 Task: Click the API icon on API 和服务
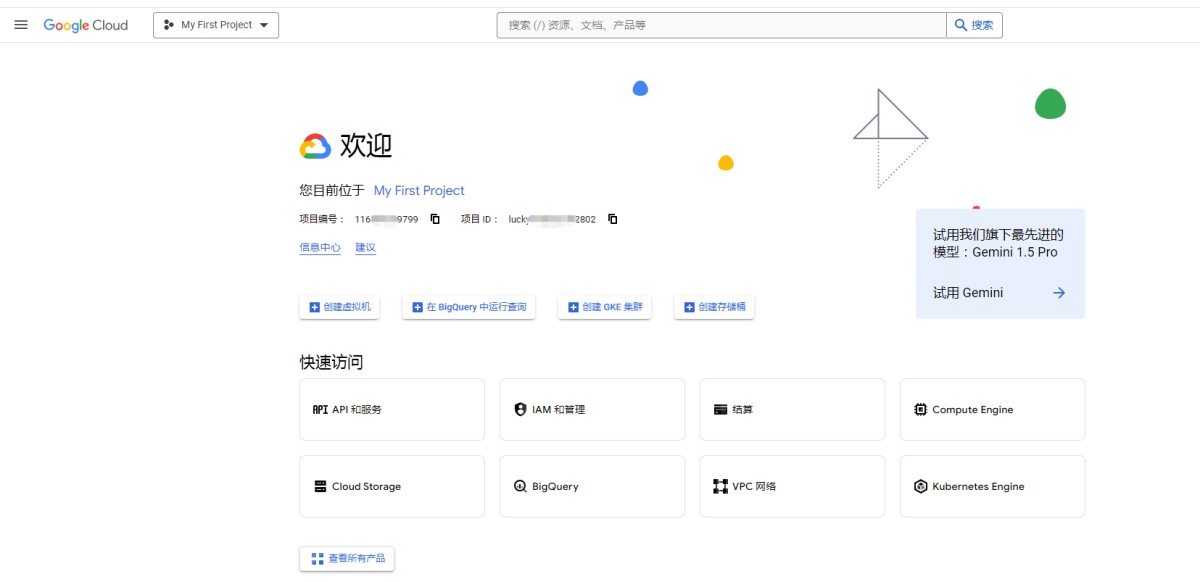(x=320, y=410)
